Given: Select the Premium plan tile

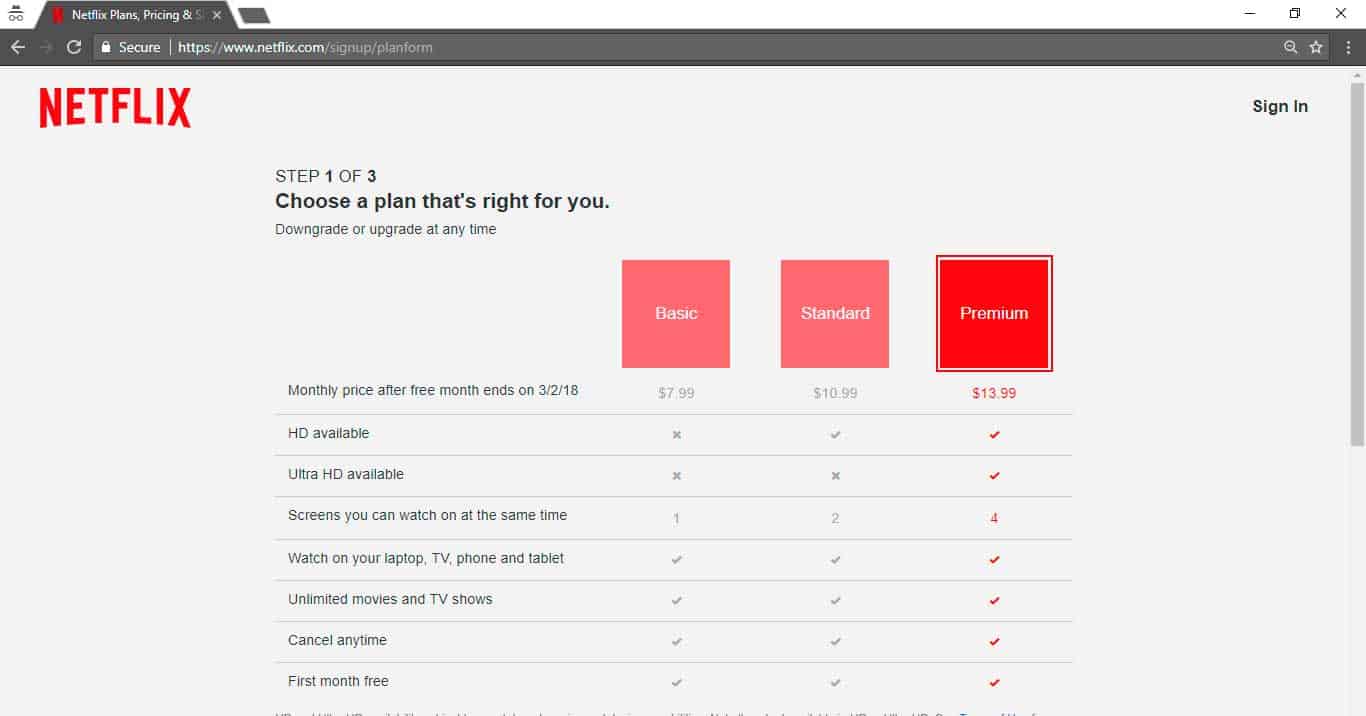Looking at the screenshot, I should coord(994,314).
